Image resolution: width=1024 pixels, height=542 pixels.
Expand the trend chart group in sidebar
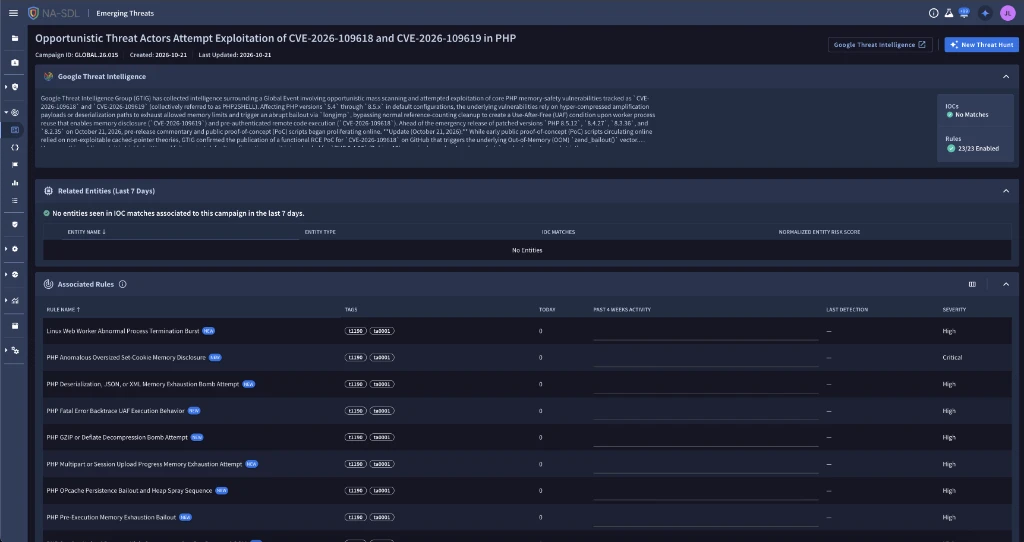pos(7,301)
